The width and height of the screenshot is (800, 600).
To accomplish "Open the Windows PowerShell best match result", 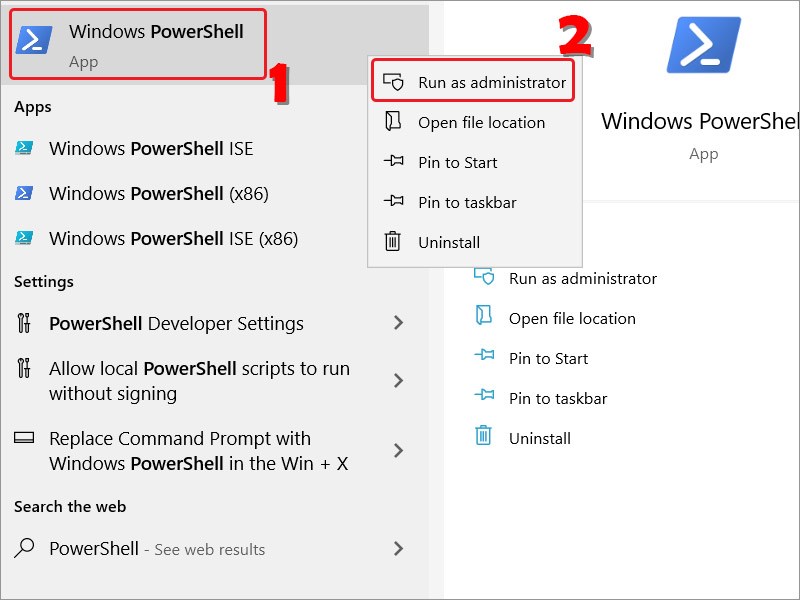I will 138,44.
